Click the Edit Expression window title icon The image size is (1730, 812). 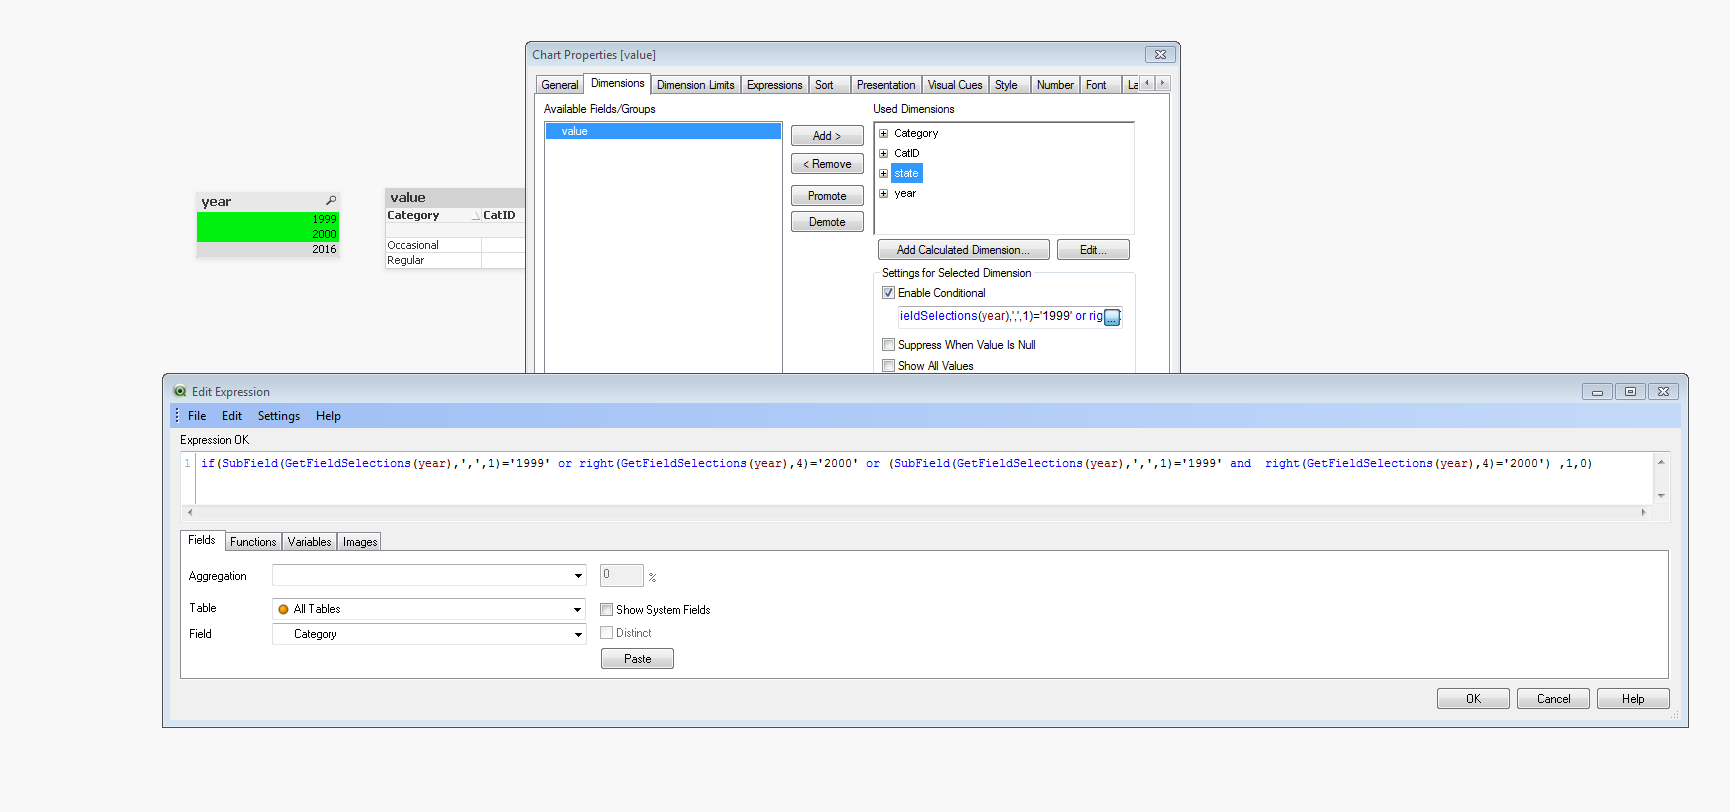tap(180, 392)
